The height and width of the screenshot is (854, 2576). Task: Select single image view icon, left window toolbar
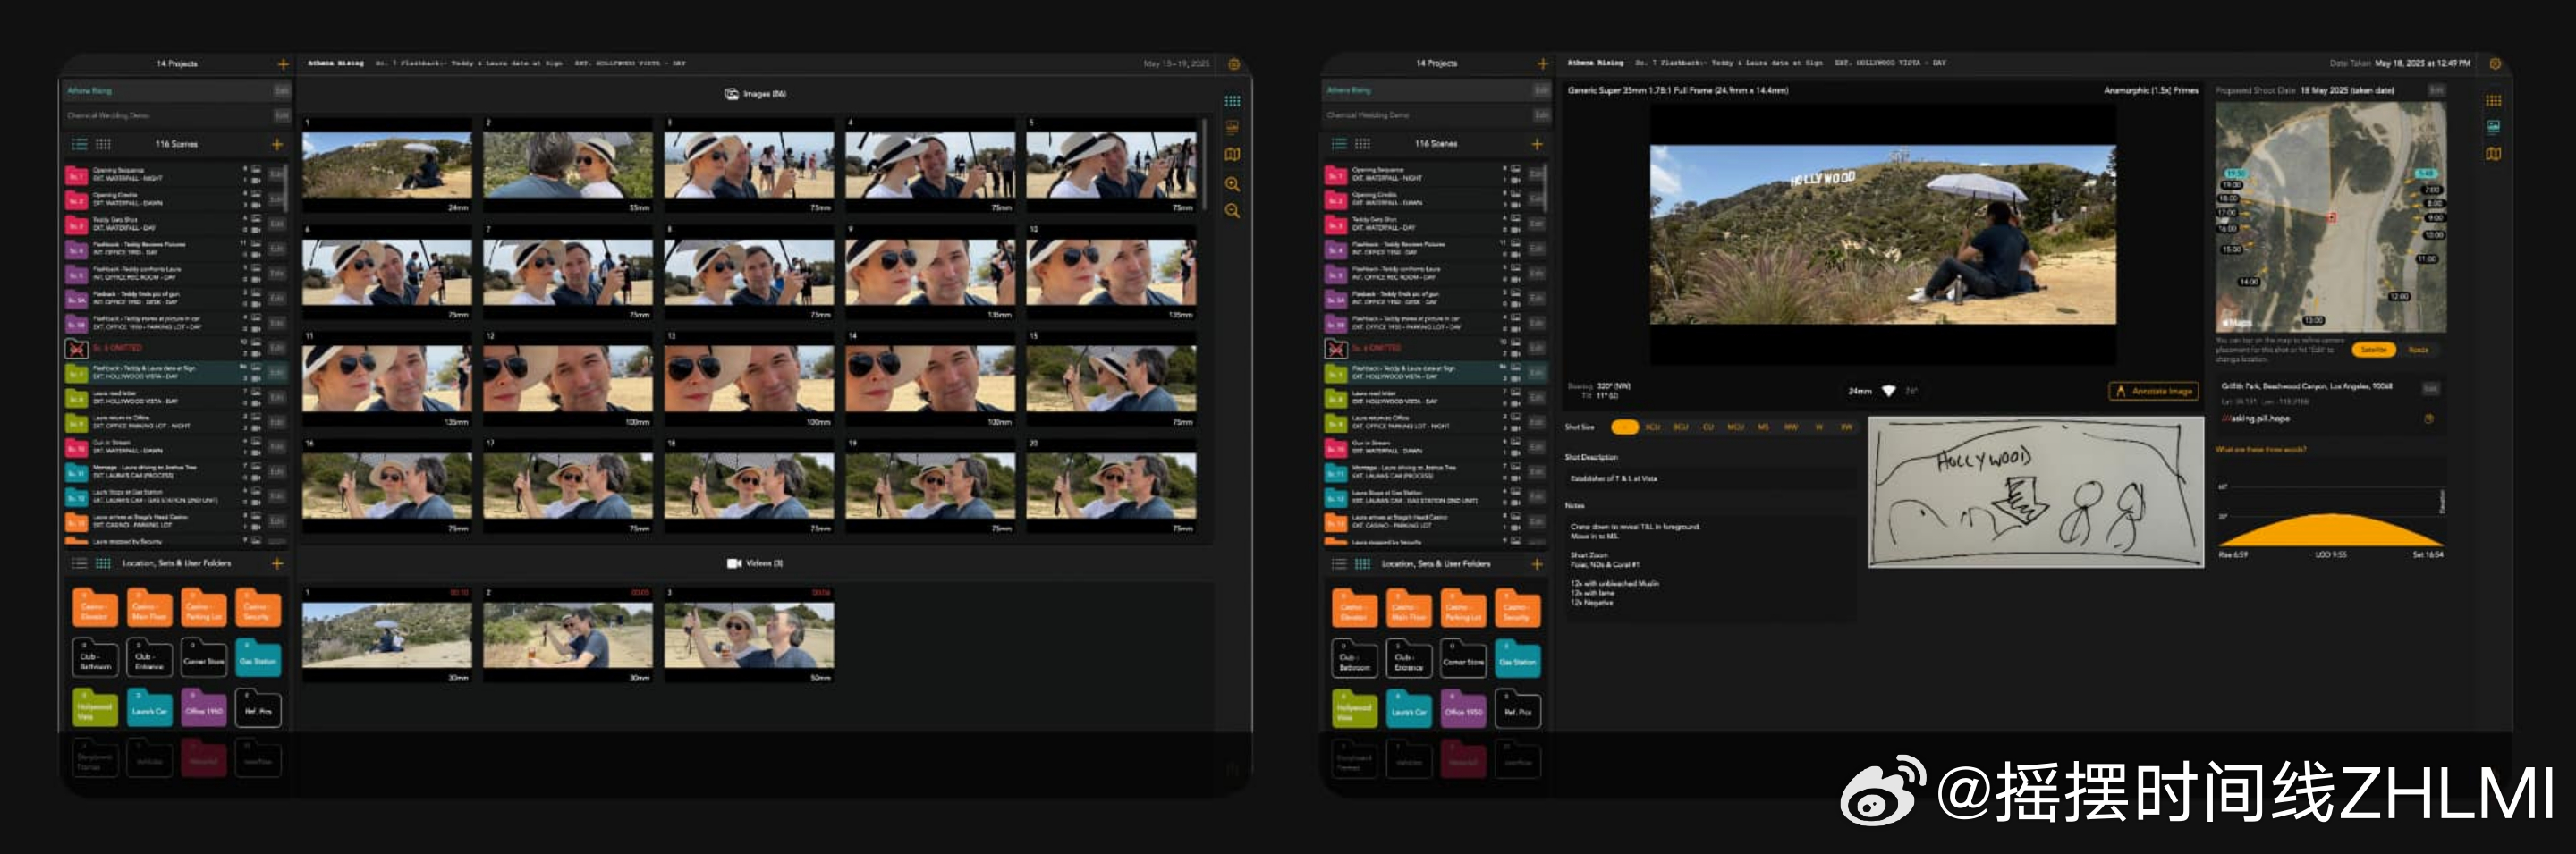(x=1232, y=127)
